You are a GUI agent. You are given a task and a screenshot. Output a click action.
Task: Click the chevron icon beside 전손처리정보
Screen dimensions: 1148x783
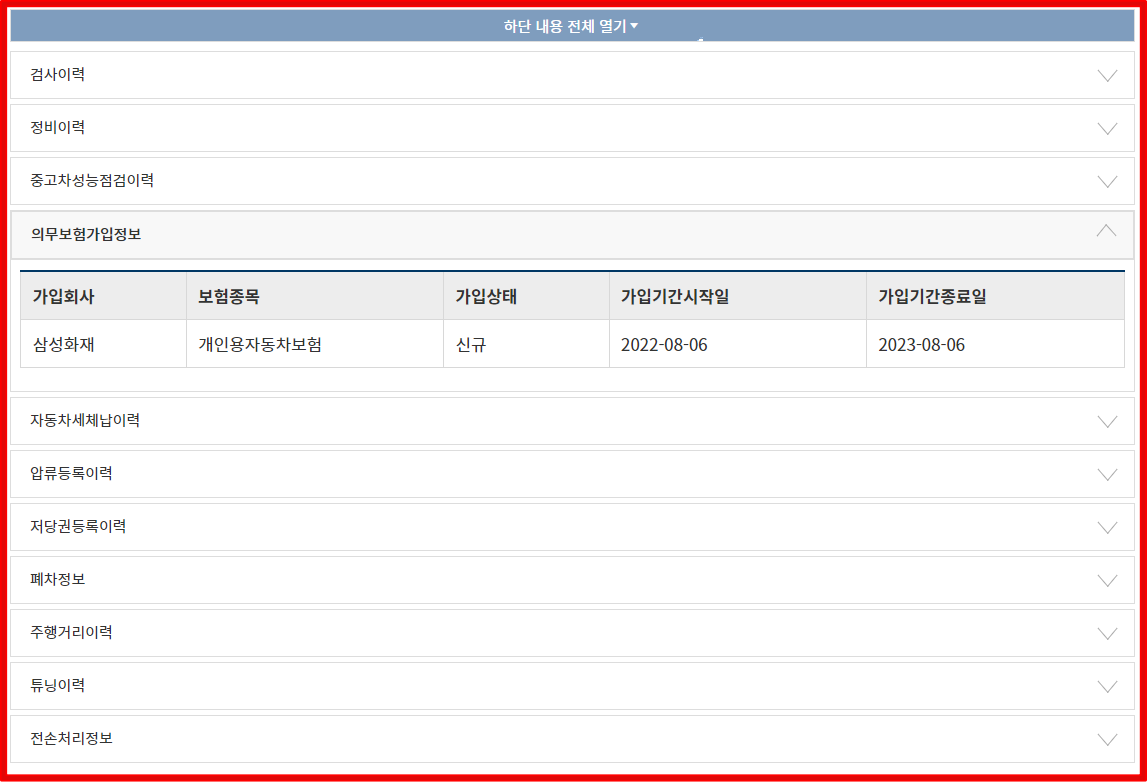pos(1107,738)
